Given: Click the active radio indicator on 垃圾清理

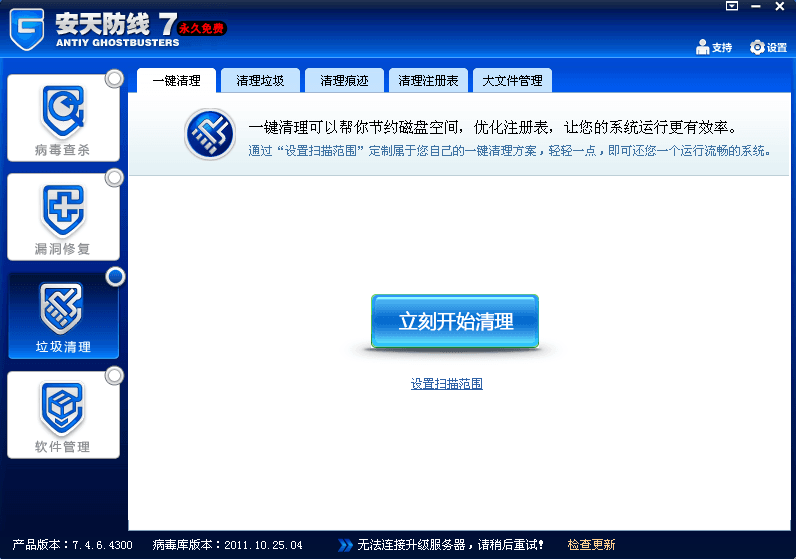Looking at the screenshot, I should click(116, 277).
